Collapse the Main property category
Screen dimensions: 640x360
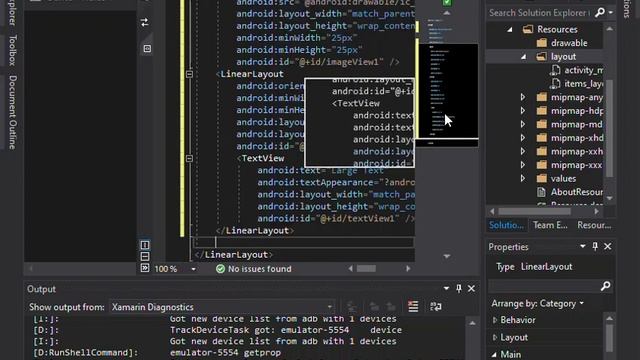click(x=494, y=355)
